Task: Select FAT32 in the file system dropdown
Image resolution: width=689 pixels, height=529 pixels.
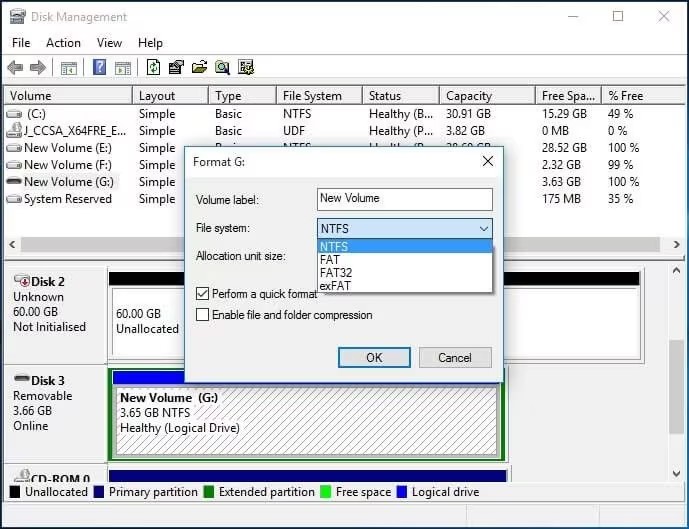Action: (336, 273)
